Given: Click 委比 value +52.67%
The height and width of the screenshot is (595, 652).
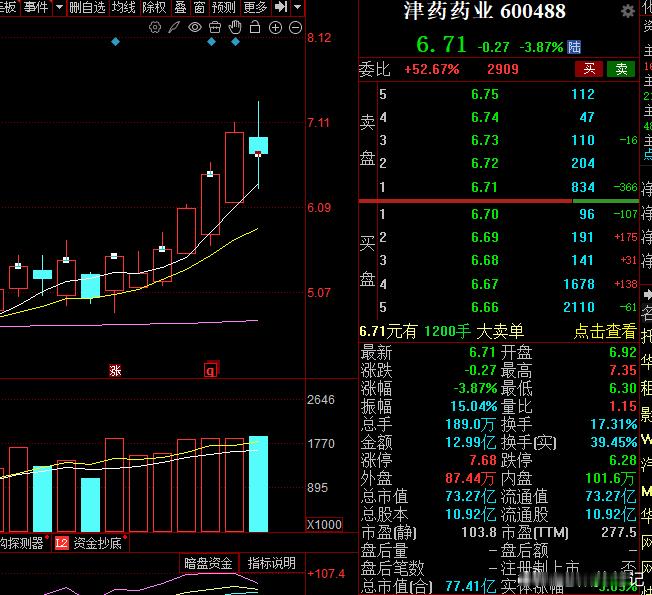Looking at the screenshot, I should [x=432, y=69].
